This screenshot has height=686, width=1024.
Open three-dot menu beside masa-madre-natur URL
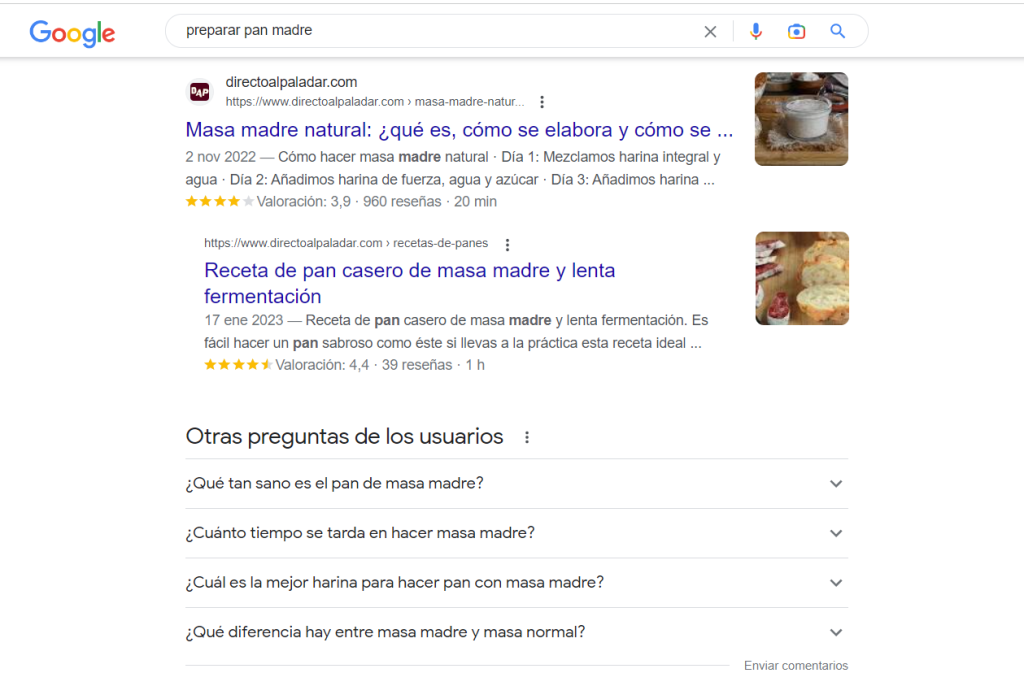(x=542, y=102)
